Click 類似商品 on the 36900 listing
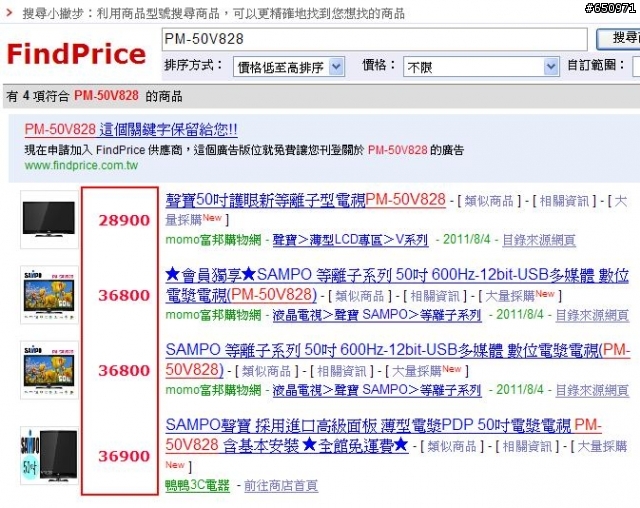The width and height of the screenshot is (640, 508). point(452,446)
